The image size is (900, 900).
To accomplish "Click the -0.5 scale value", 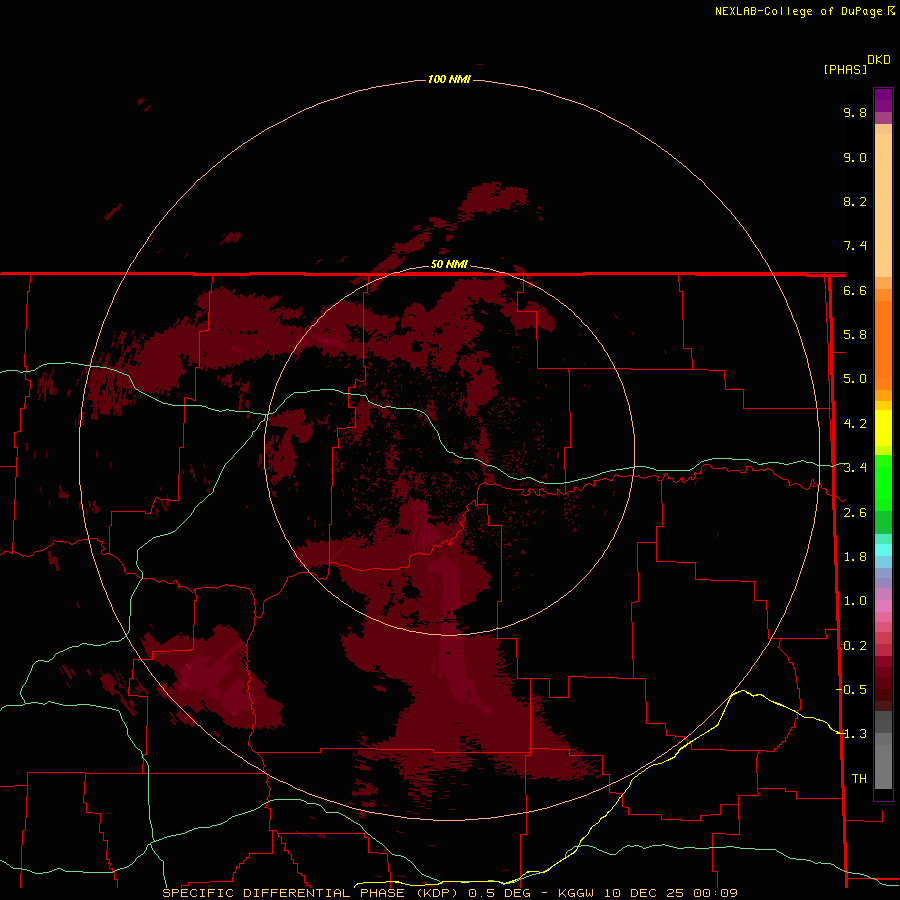I will tap(851, 689).
